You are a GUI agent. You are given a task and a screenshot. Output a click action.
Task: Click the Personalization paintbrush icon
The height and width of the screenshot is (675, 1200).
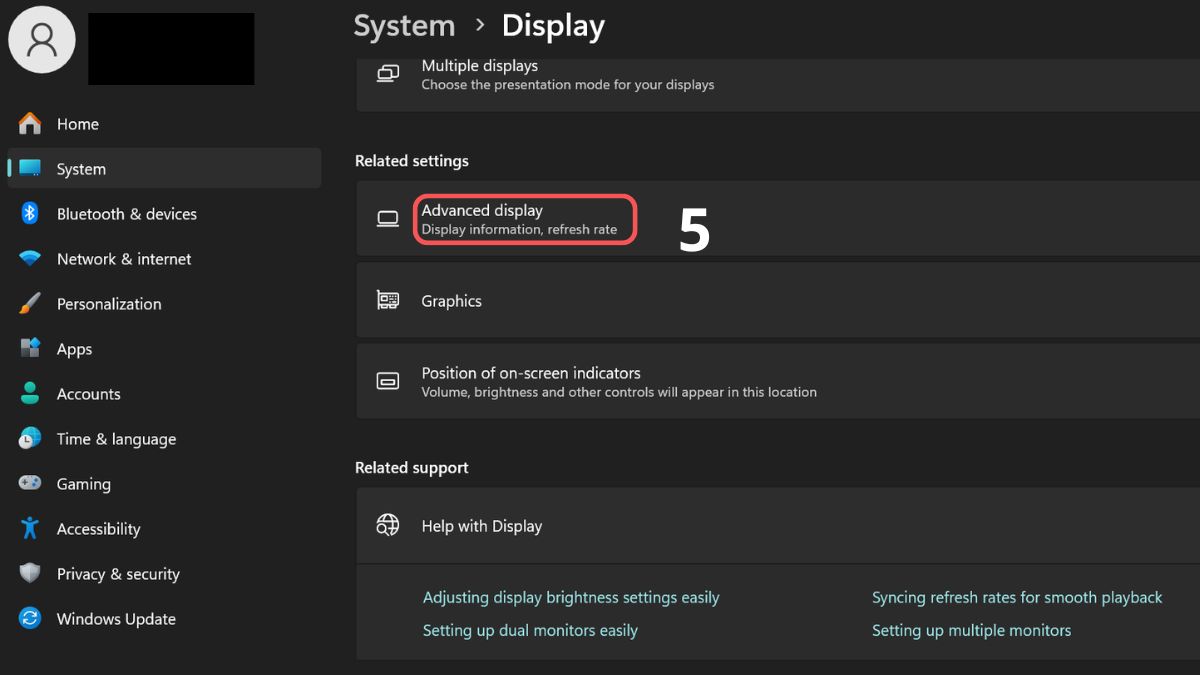click(30, 303)
